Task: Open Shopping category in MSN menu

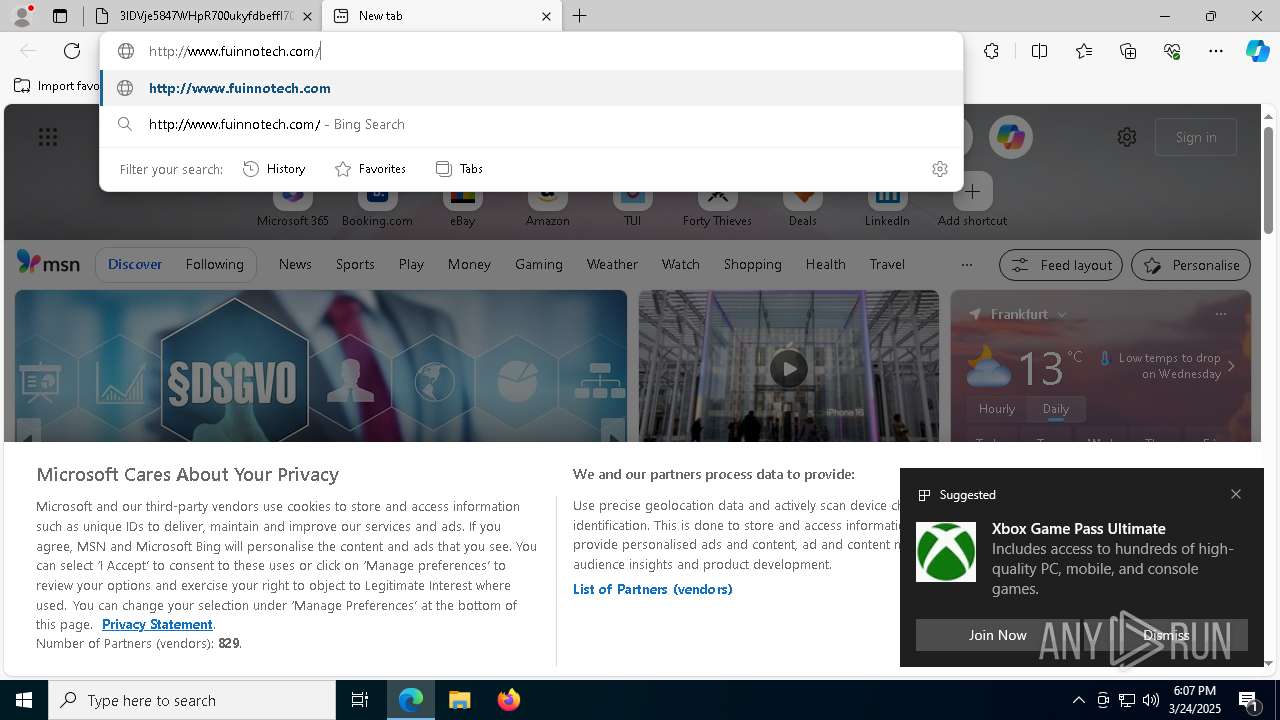Action: (x=752, y=264)
